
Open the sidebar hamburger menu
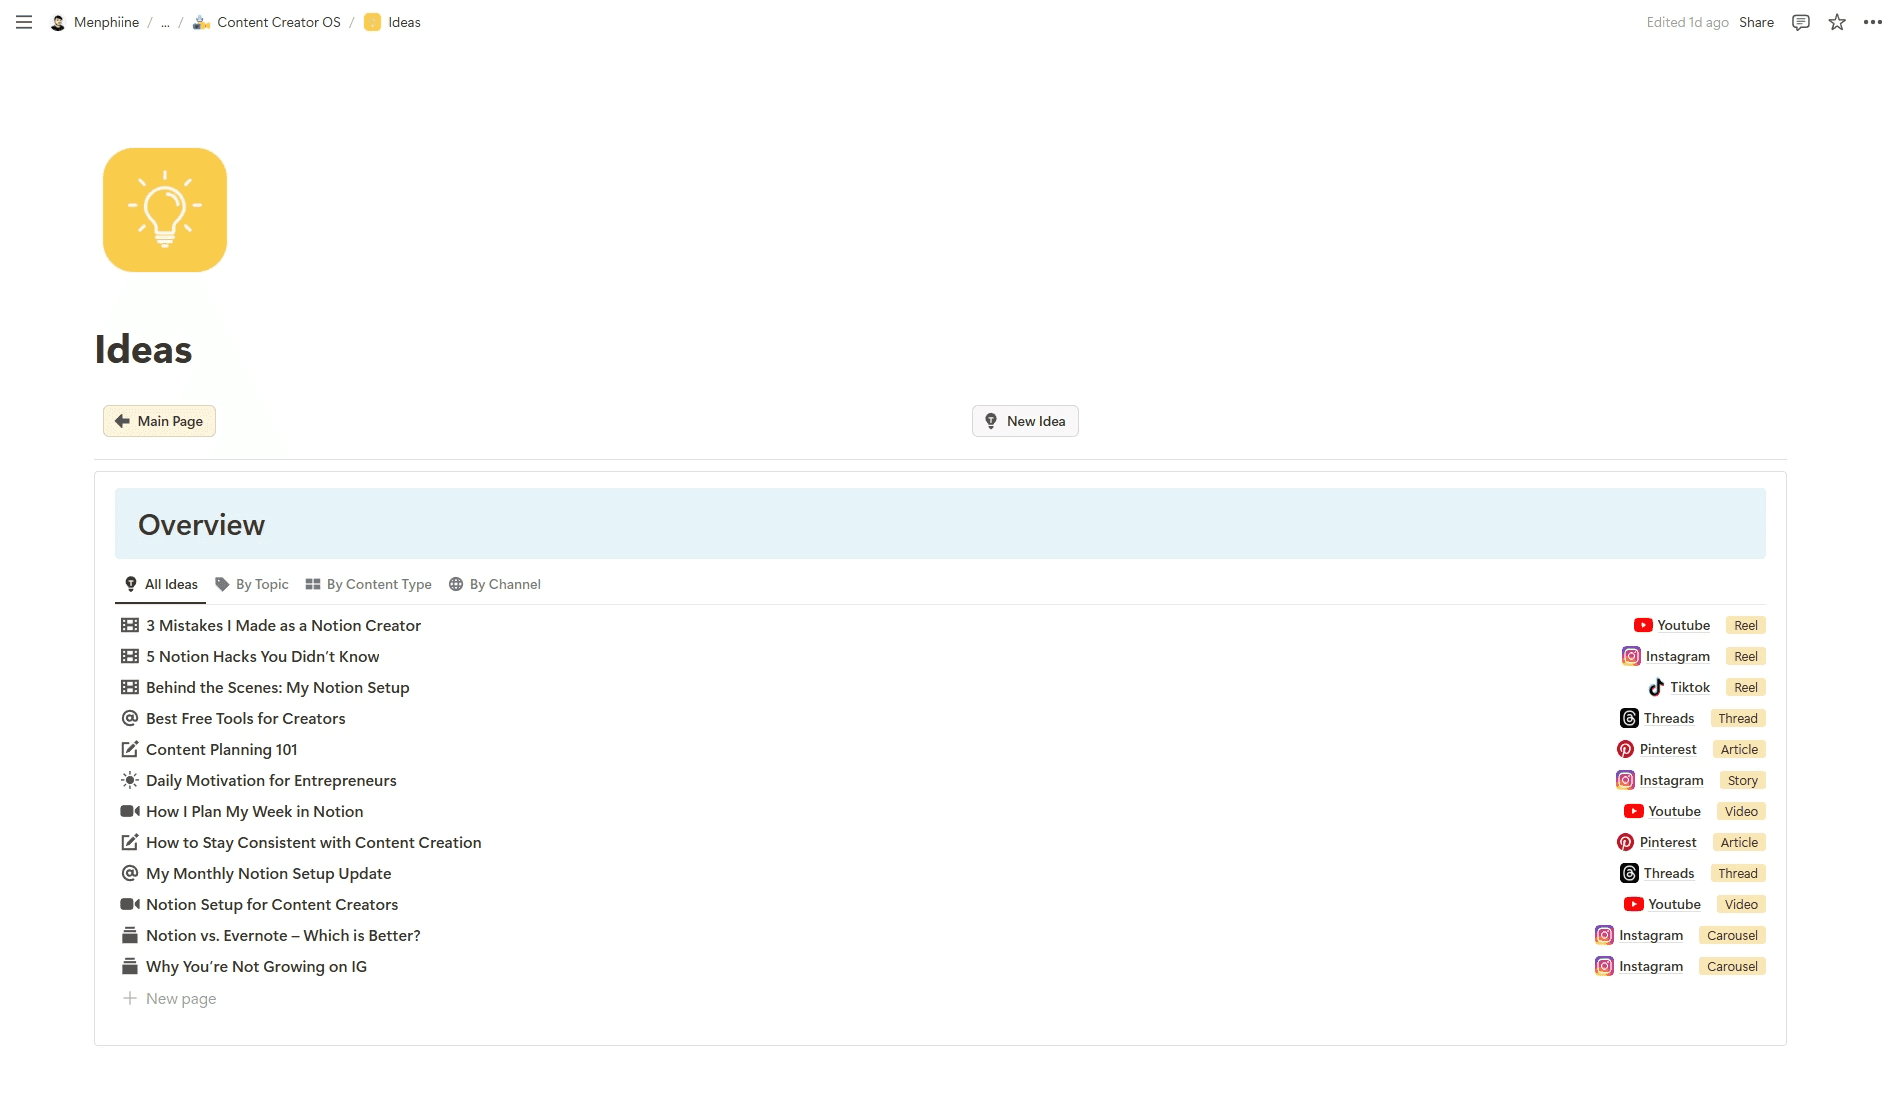24,22
